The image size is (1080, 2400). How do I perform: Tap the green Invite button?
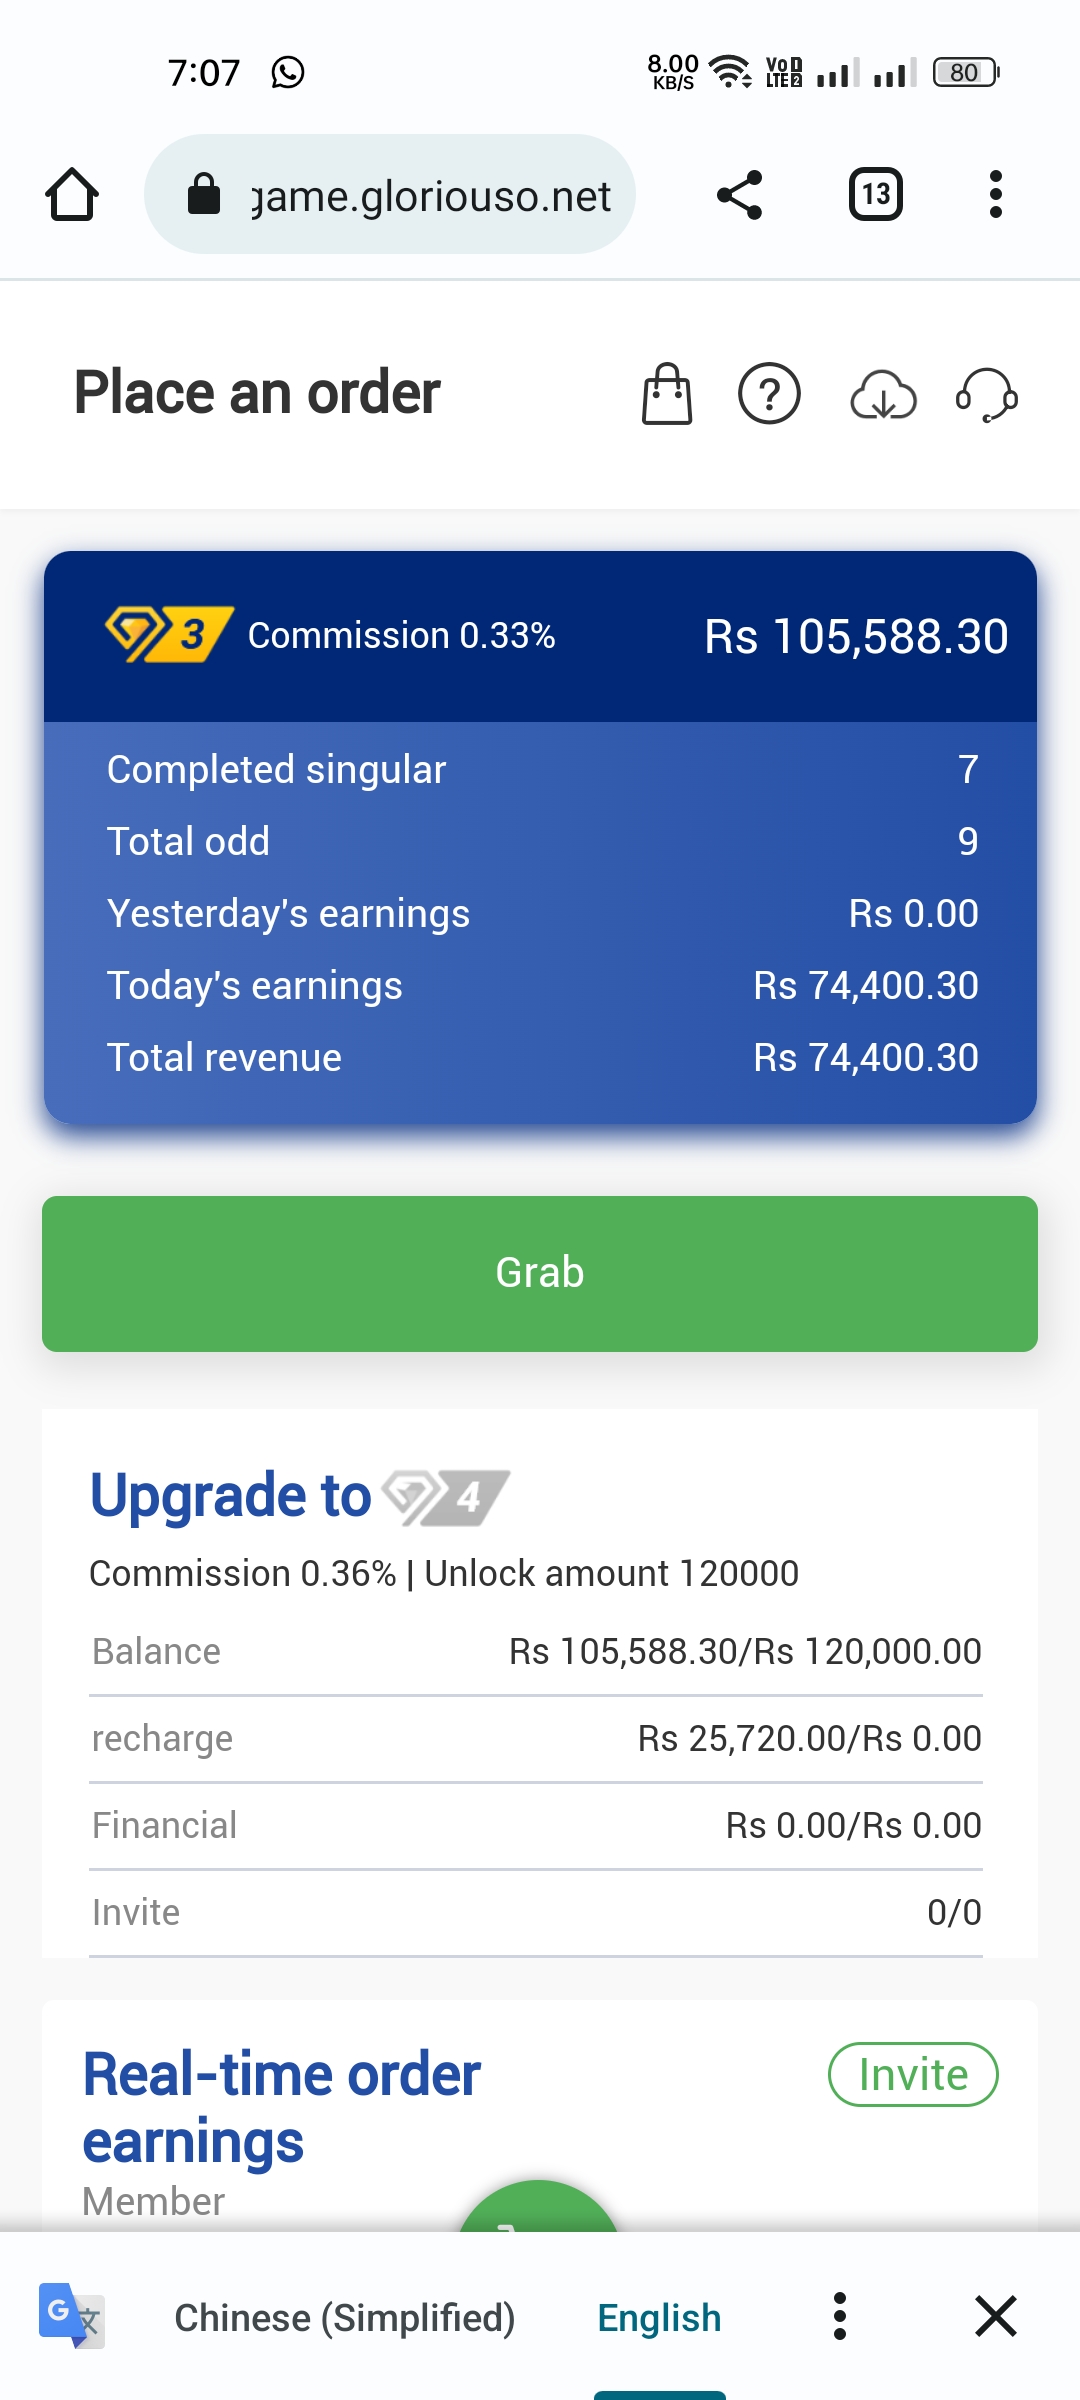click(x=913, y=2074)
